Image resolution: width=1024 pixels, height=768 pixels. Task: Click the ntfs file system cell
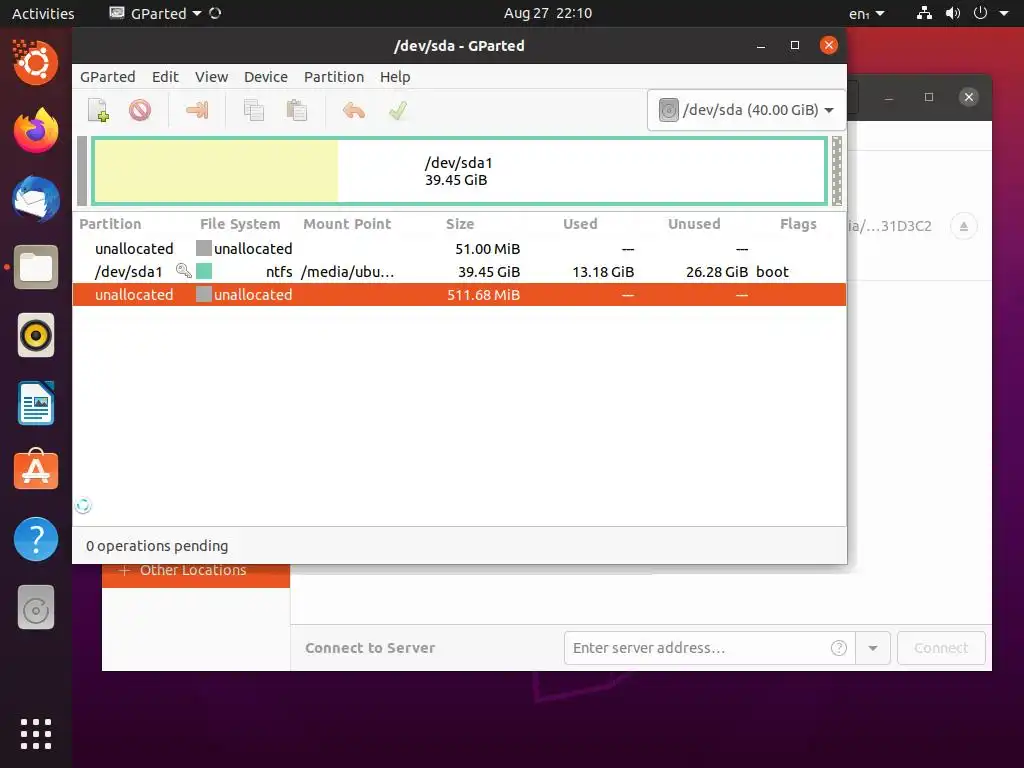coord(279,272)
